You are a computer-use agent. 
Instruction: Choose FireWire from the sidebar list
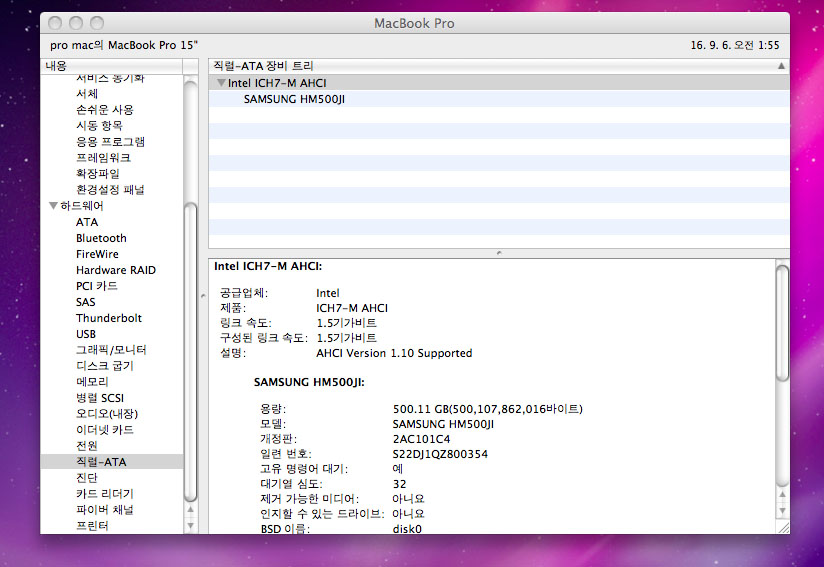(97, 254)
